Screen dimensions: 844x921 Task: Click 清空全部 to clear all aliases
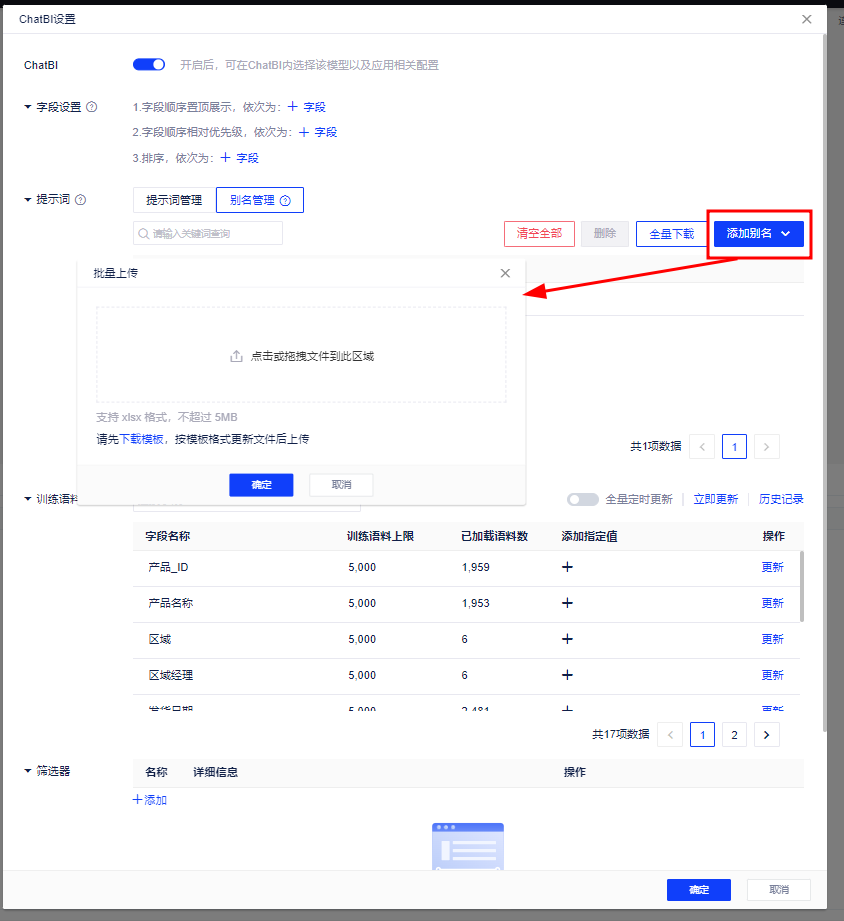click(x=539, y=233)
